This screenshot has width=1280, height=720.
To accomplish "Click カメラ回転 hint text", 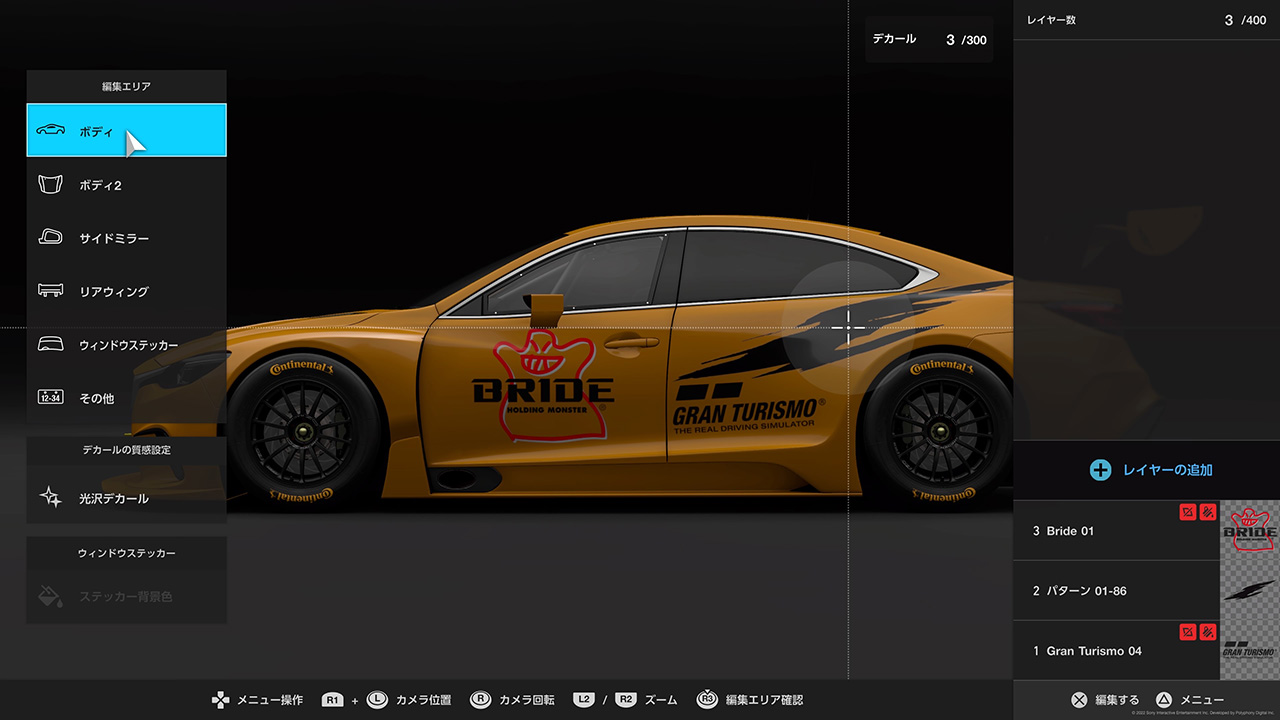I will 527,700.
